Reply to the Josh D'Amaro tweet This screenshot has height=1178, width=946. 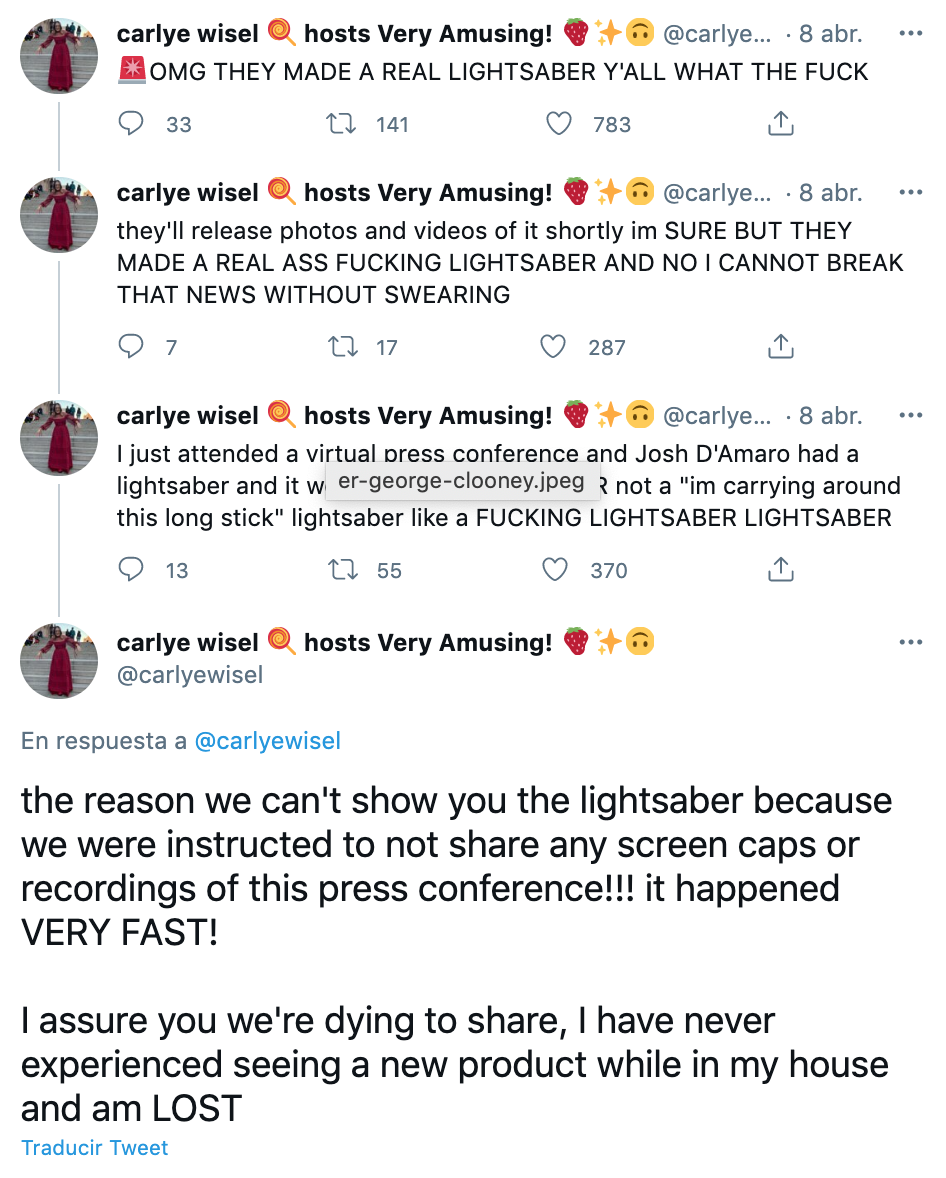pyautogui.click(x=132, y=570)
